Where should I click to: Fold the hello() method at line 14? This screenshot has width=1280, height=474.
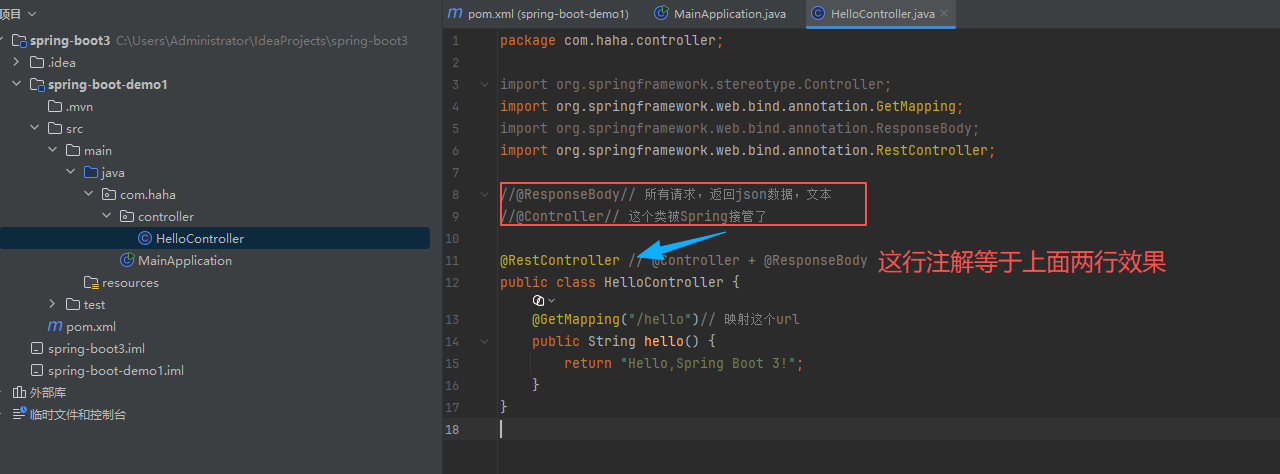[484, 341]
